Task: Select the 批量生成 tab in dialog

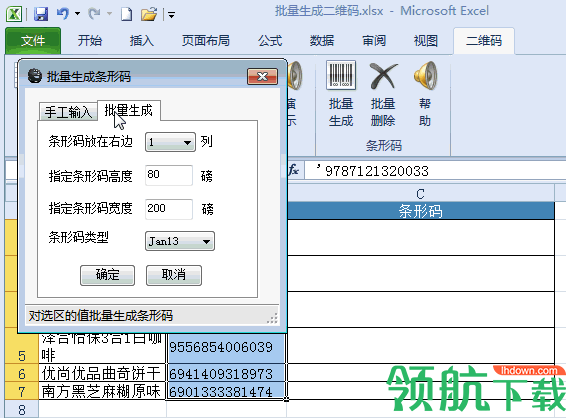Action: coord(129,110)
